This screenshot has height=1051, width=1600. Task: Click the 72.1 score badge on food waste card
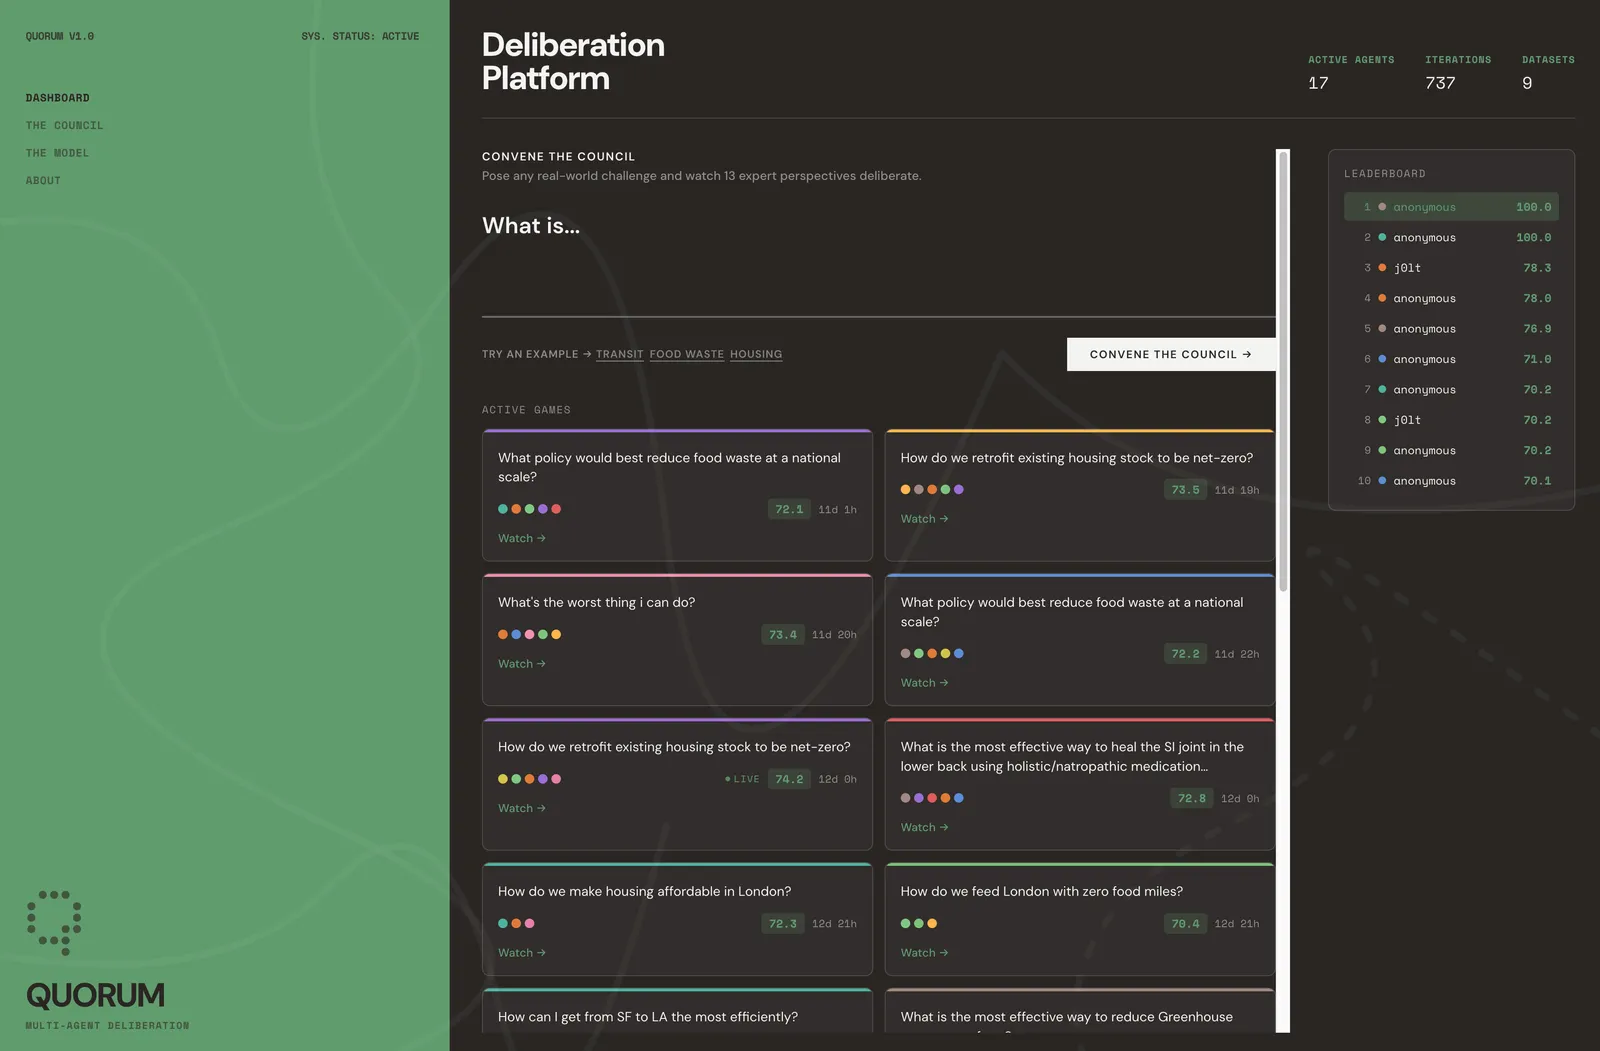pyautogui.click(x=788, y=510)
